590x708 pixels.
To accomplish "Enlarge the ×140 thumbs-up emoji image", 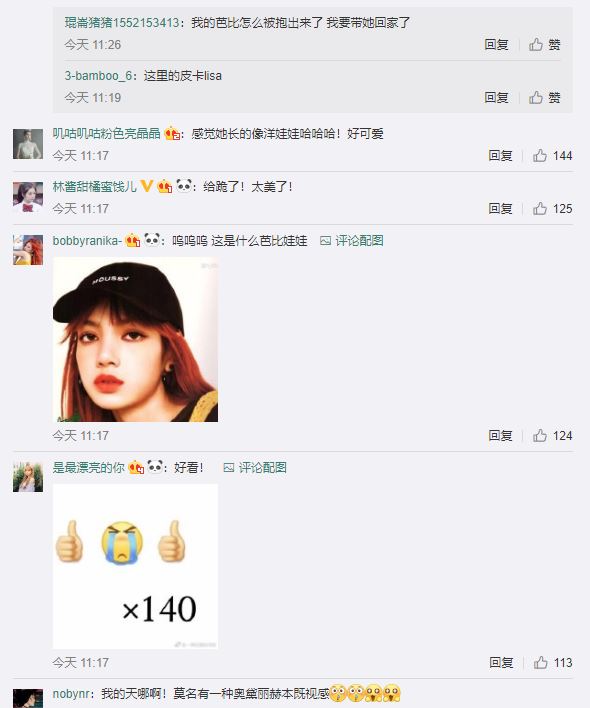I will [x=135, y=567].
